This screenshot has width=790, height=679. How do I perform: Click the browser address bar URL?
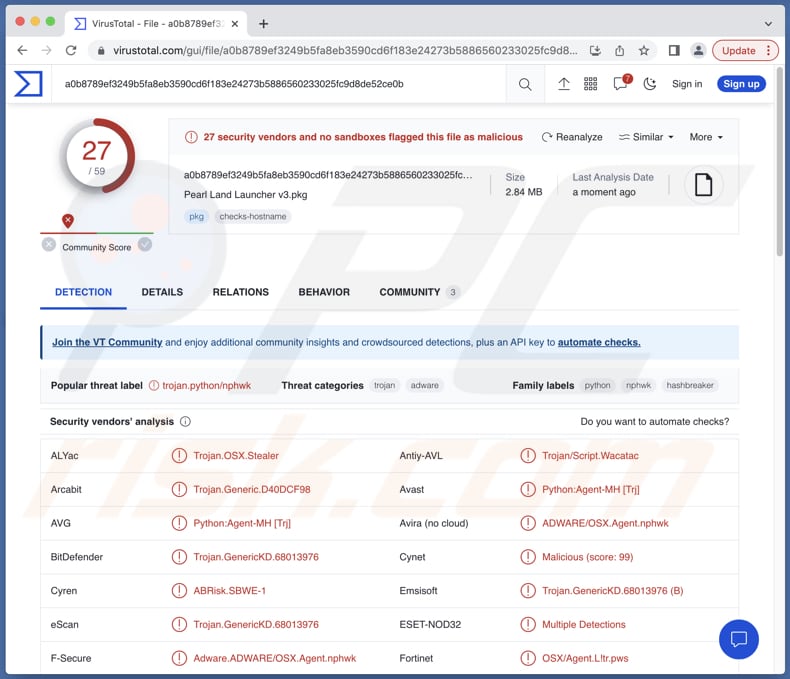345,50
